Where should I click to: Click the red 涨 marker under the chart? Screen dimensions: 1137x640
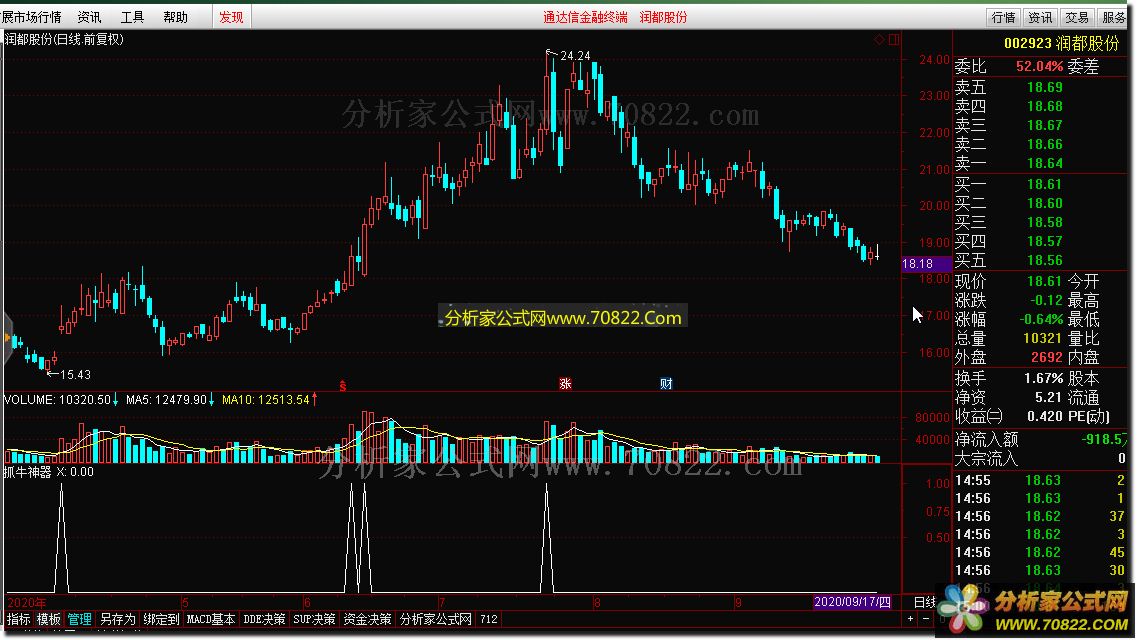tap(565, 383)
